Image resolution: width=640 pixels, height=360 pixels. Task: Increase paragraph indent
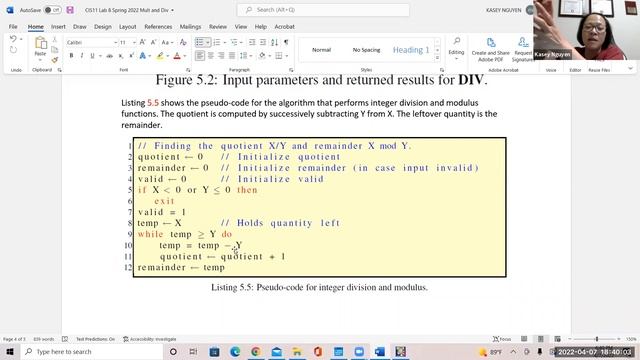(x=263, y=42)
